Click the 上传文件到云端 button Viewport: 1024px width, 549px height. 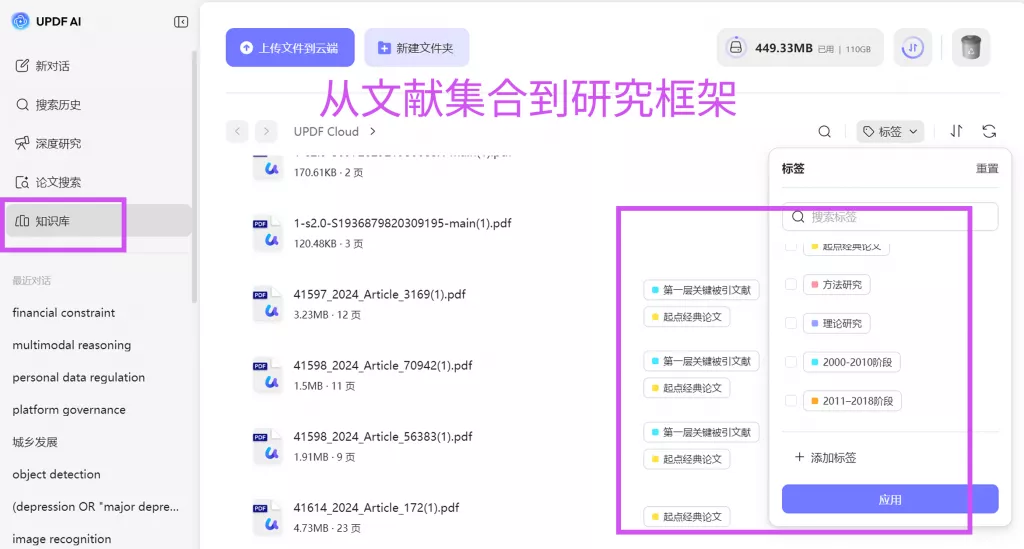pos(290,48)
